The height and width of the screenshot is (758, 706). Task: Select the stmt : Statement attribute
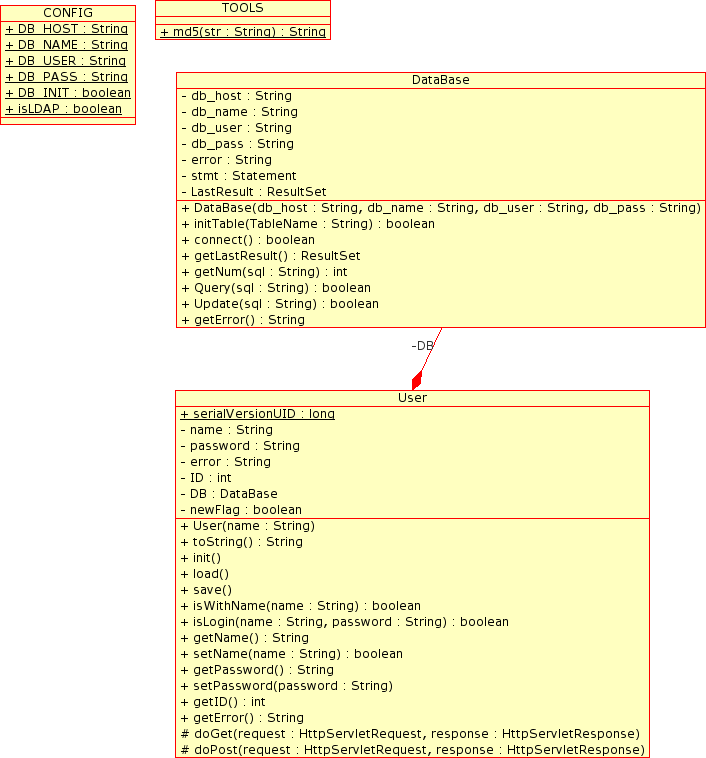[x=239, y=175]
